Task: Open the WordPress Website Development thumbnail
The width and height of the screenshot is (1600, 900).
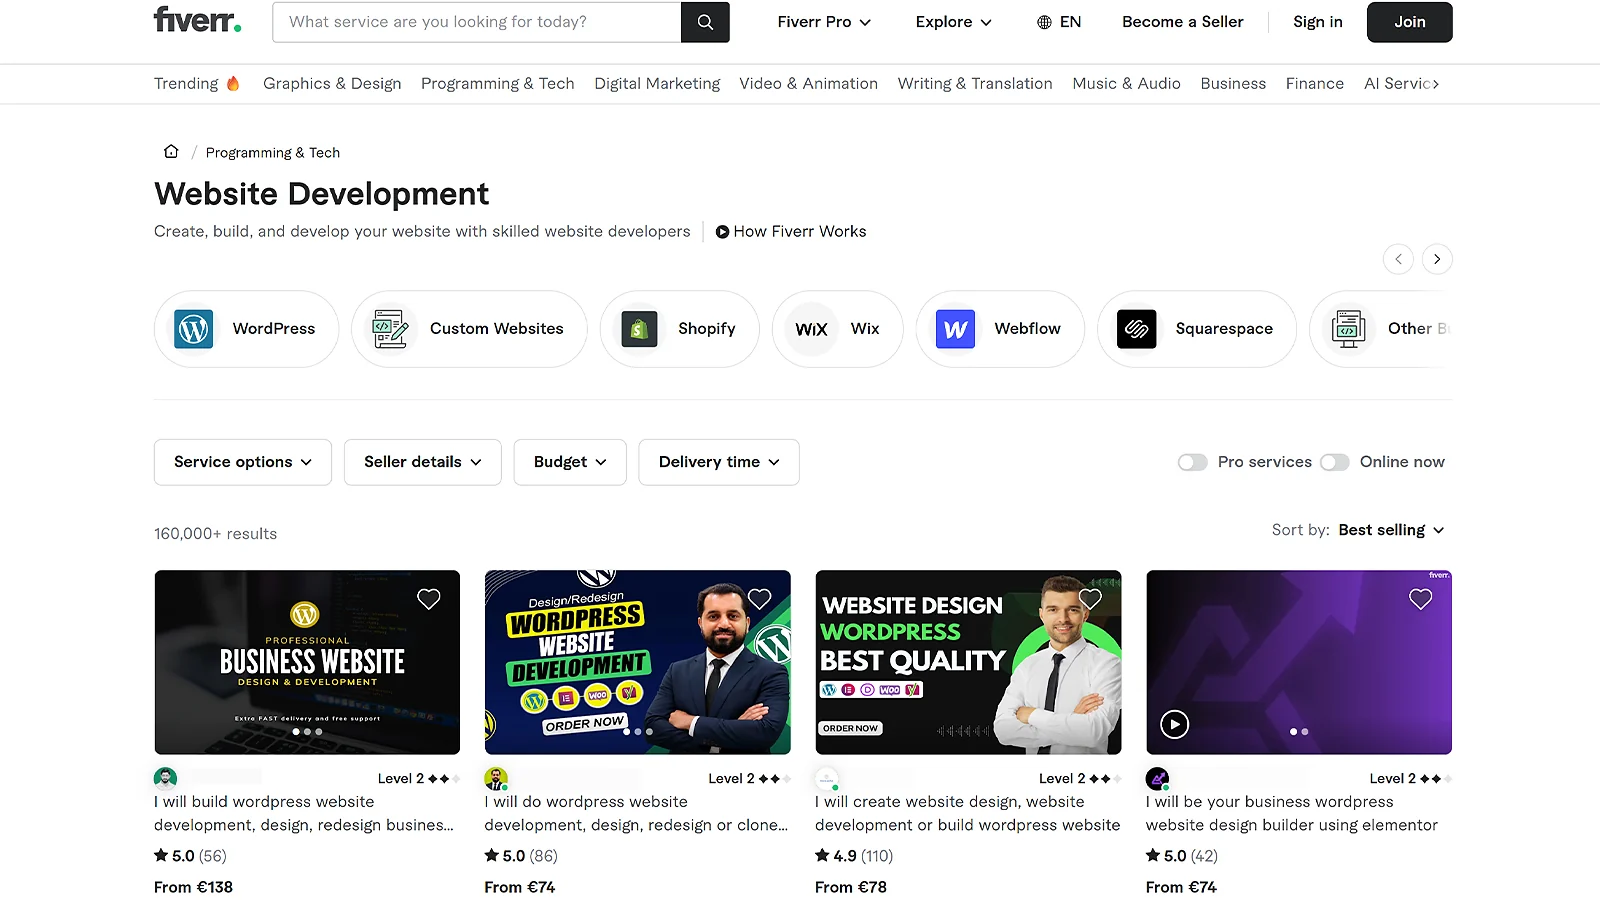Action: 638,662
